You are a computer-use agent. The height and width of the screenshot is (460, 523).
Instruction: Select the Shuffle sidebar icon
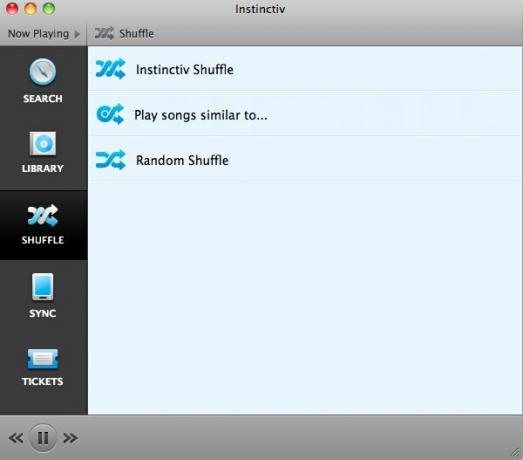pyautogui.click(x=43, y=215)
